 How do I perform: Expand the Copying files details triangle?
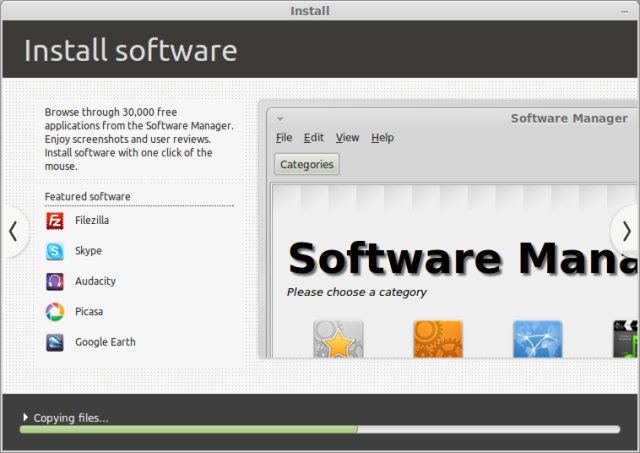pyautogui.click(x=26, y=417)
